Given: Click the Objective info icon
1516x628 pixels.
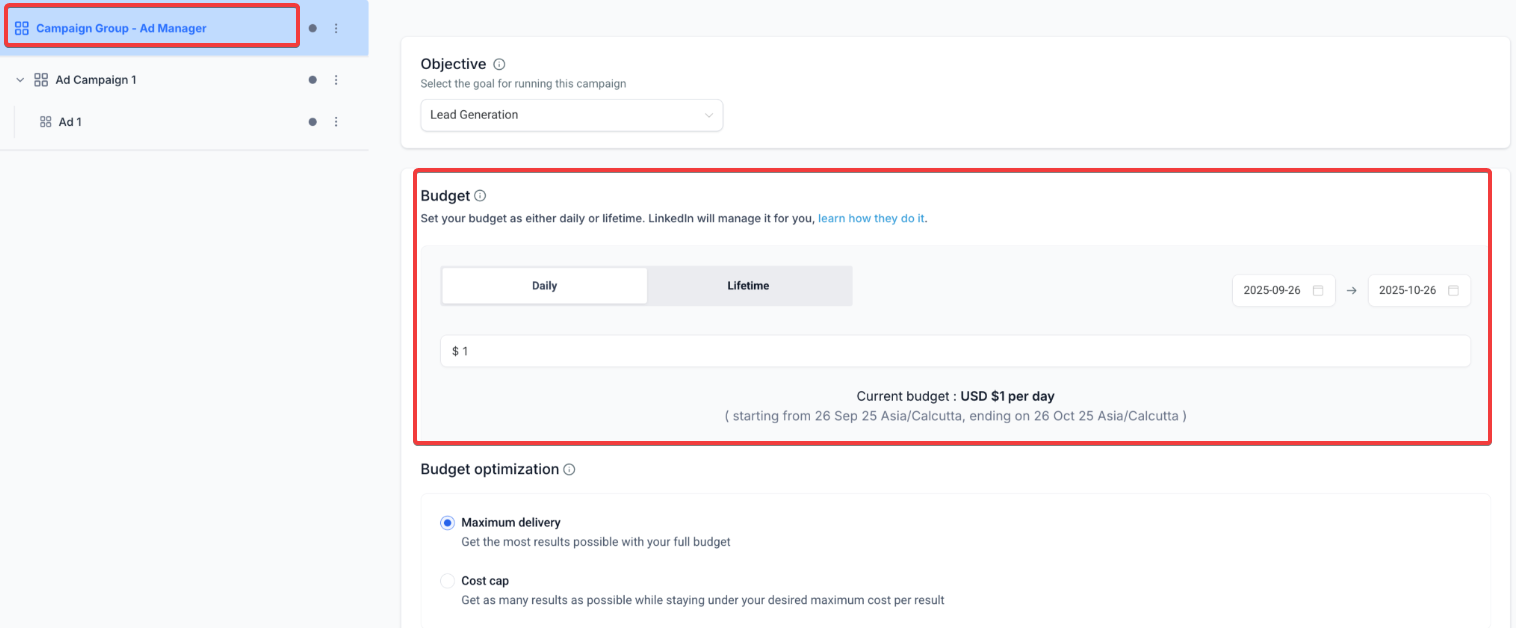Looking at the screenshot, I should pos(500,64).
